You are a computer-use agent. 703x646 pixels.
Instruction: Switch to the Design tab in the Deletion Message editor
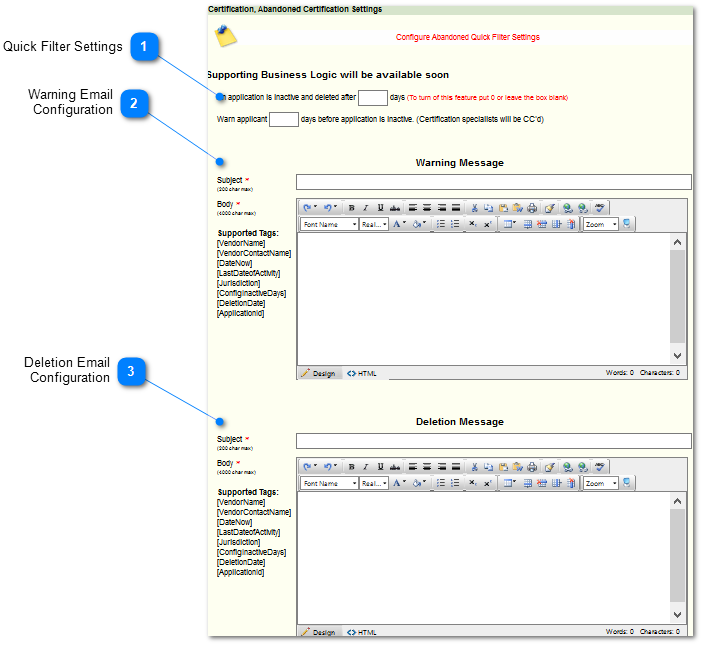tap(319, 632)
